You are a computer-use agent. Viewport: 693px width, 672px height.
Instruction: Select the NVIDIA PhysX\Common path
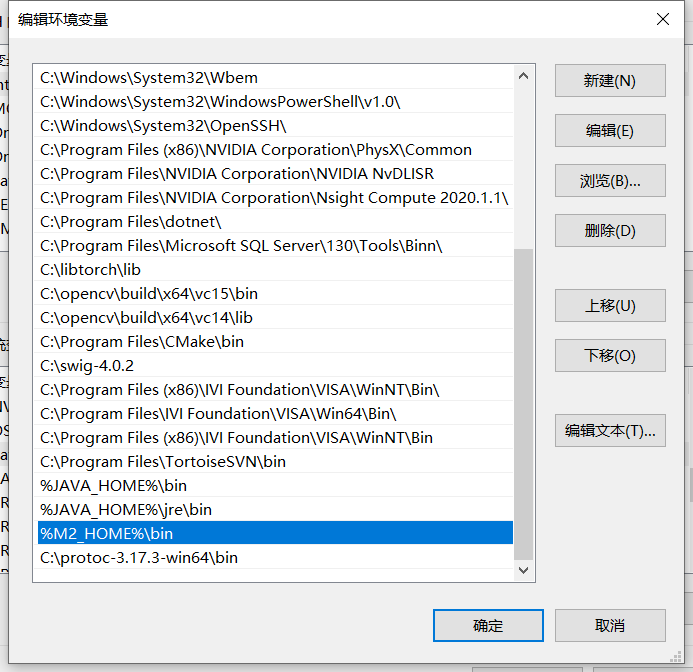(x=274, y=150)
